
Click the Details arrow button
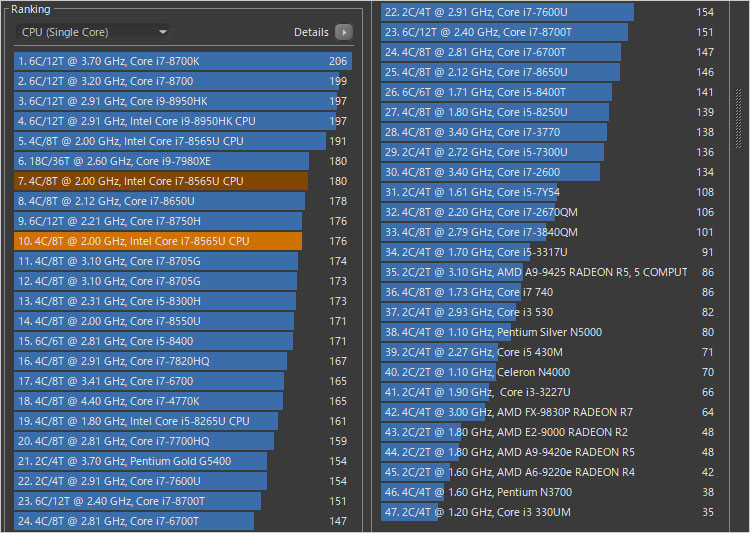click(343, 32)
